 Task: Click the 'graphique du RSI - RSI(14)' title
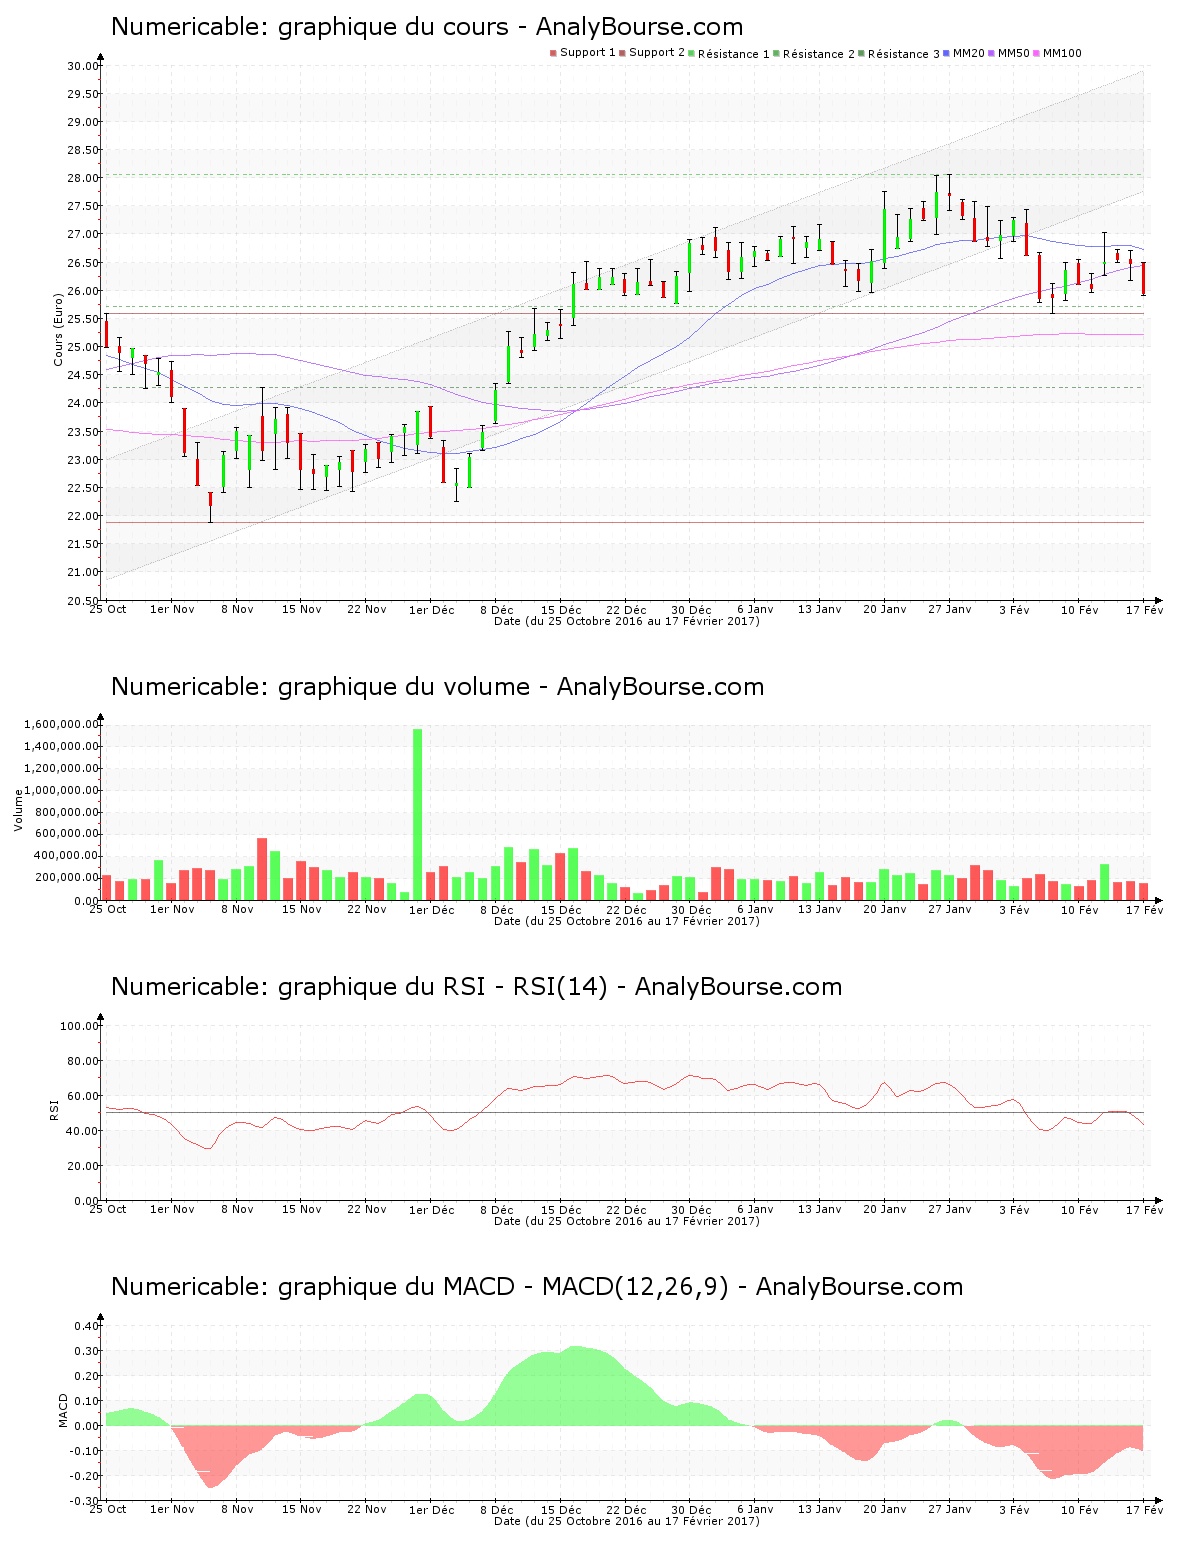coord(476,987)
